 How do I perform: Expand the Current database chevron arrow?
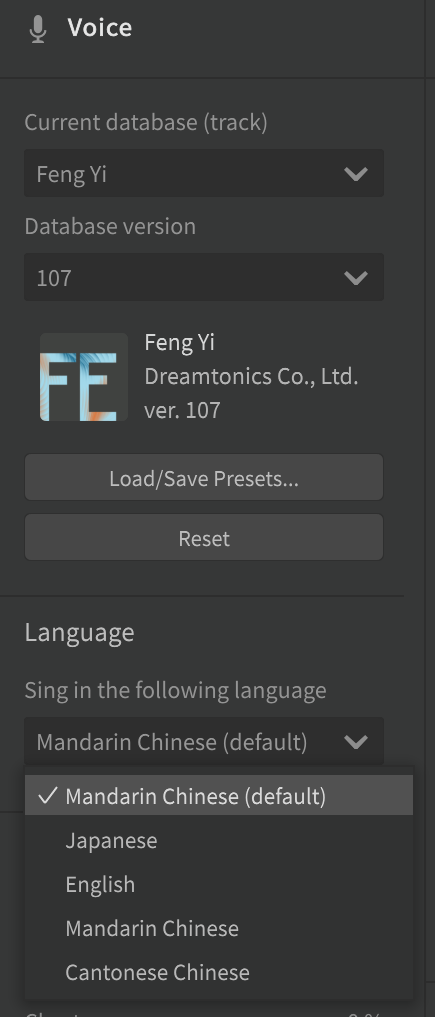pyautogui.click(x=356, y=174)
